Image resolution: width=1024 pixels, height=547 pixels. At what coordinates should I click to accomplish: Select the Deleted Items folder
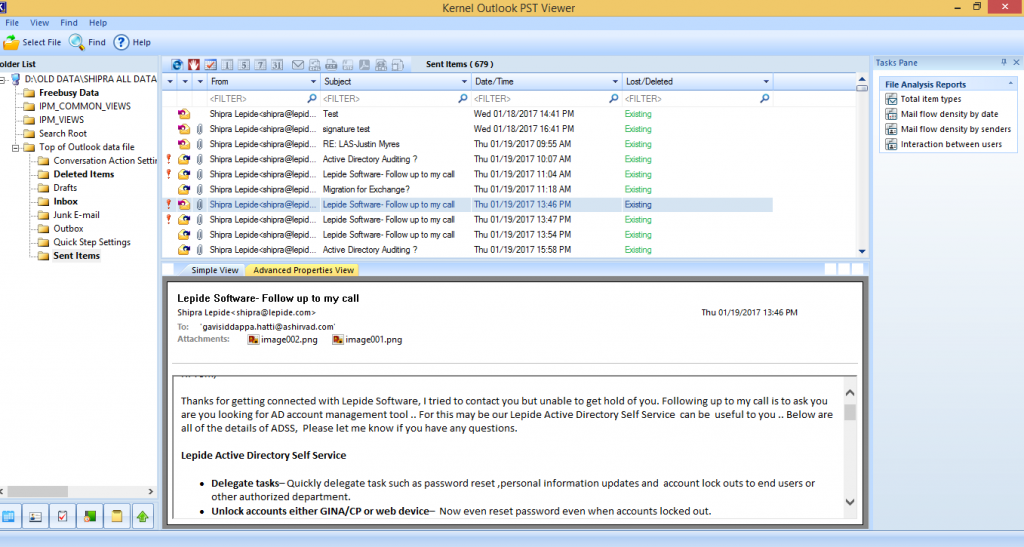[x=84, y=174]
